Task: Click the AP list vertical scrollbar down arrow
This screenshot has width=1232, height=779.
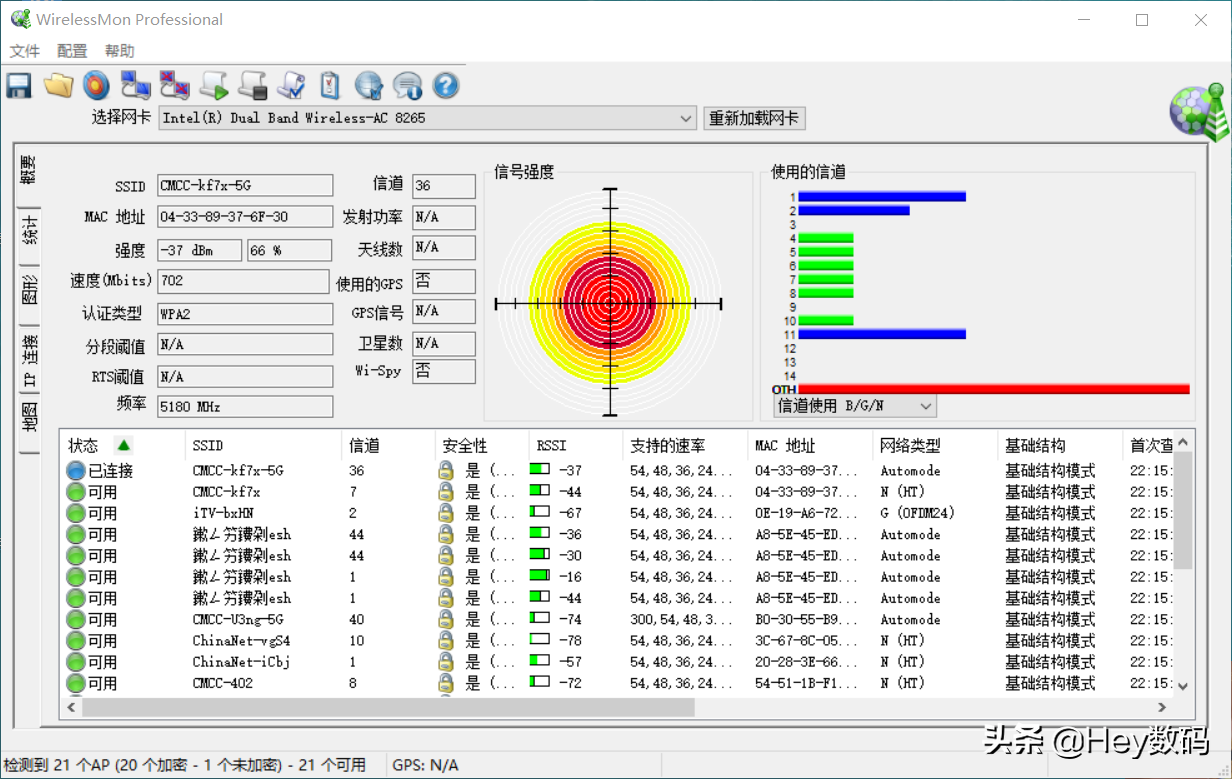Action: click(x=1183, y=686)
